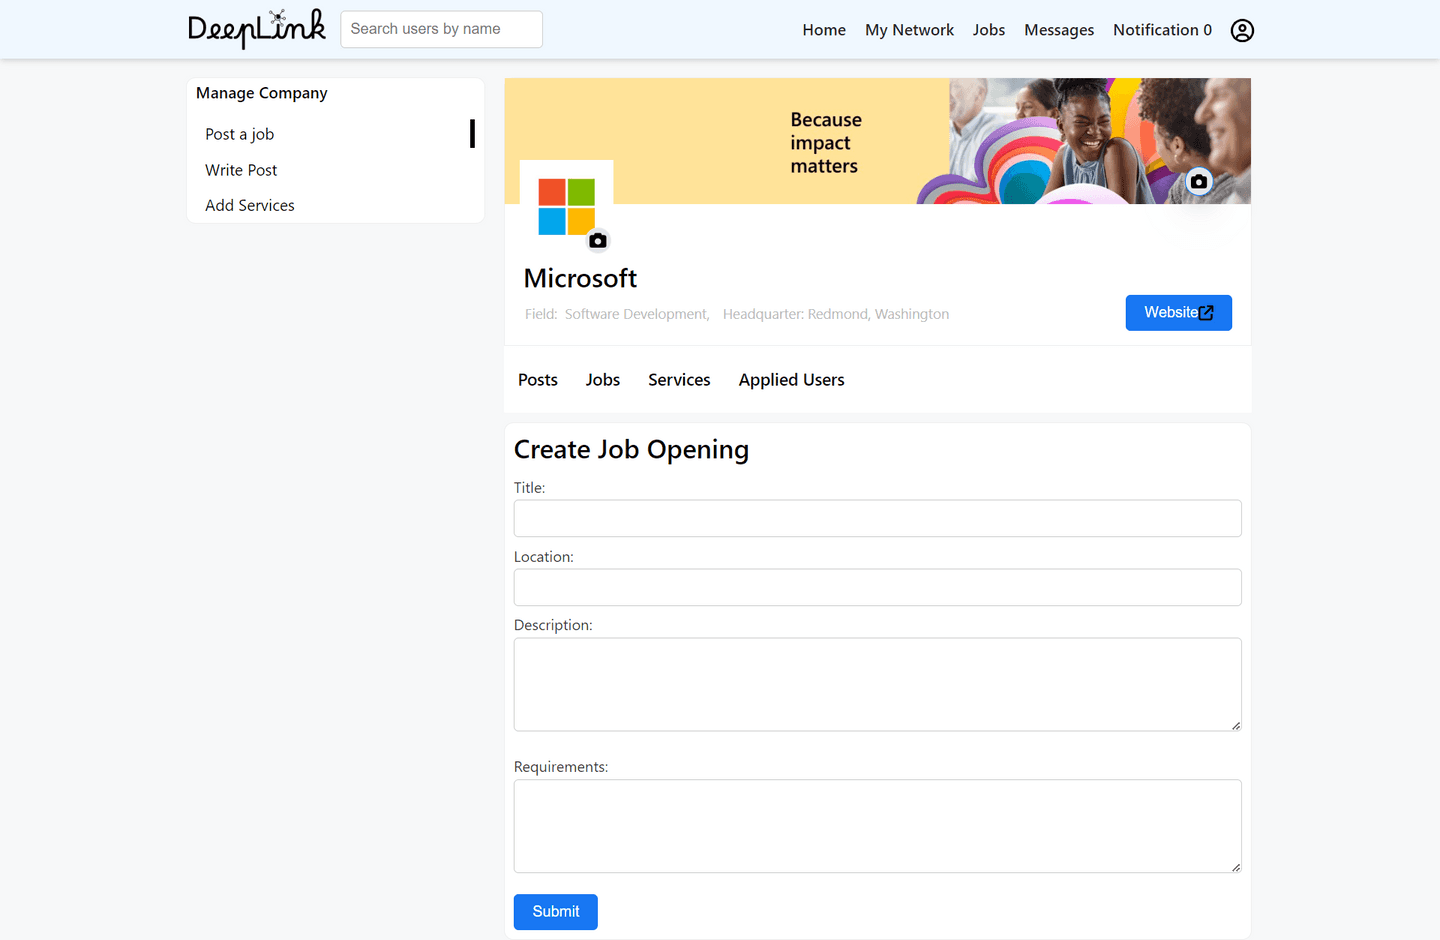Viewport: 1440px width, 940px height.
Task: Open company Website button
Action: [1178, 313]
